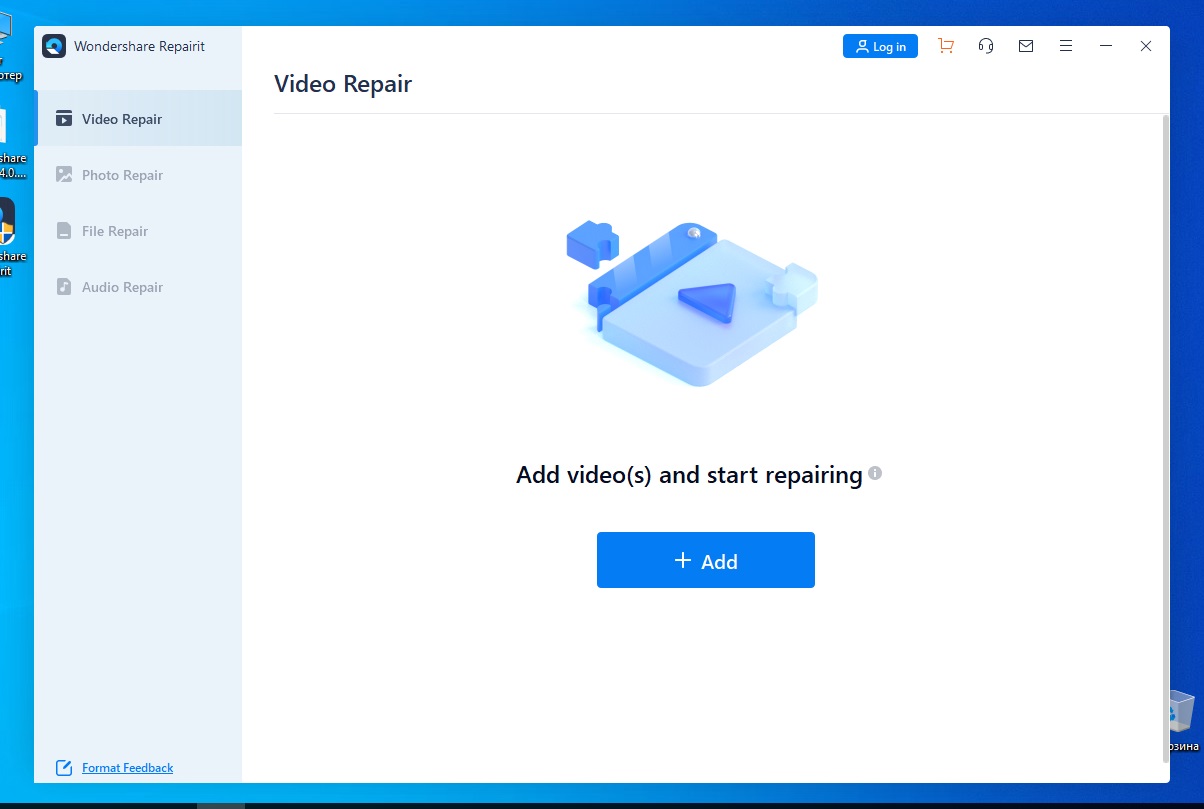Open the Format Feedback link

click(x=127, y=767)
